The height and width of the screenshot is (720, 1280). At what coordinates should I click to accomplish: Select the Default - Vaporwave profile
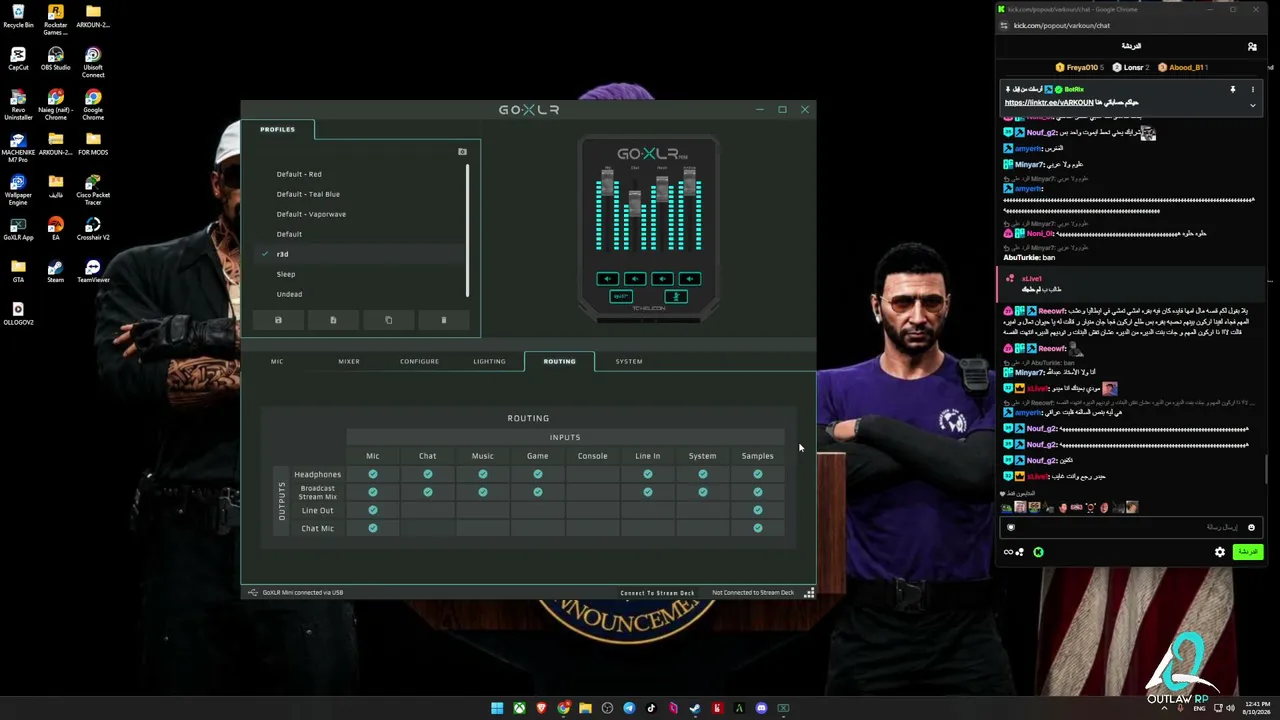point(311,214)
